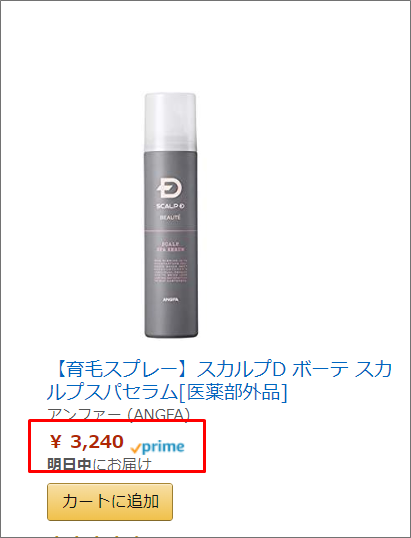Screen dimensions: 411x538
Task: Open the スカルプD ボーテ product title link
Action: (x=220, y=381)
